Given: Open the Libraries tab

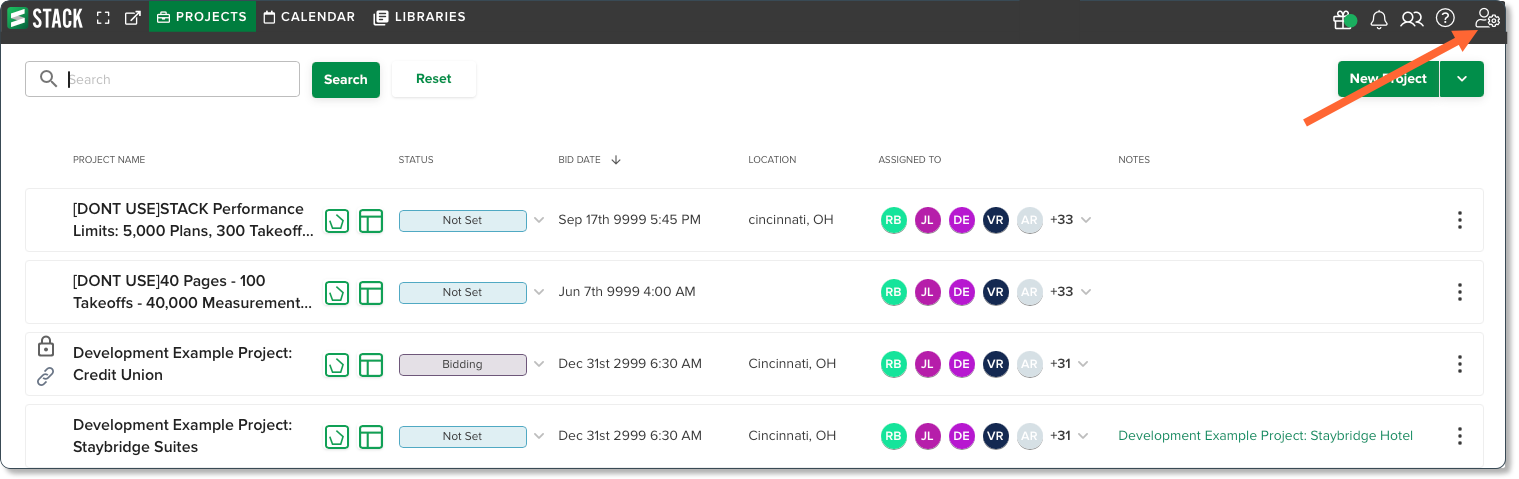Looking at the screenshot, I should click(x=419, y=17).
